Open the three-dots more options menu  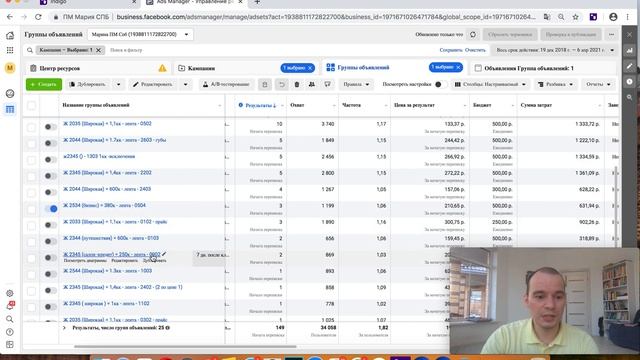pyautogui.click(x=611, y=35)
